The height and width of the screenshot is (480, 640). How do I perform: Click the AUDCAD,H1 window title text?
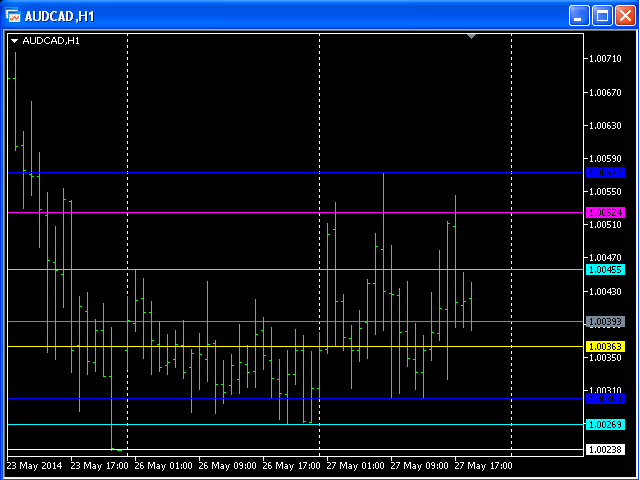click(60, 16)
